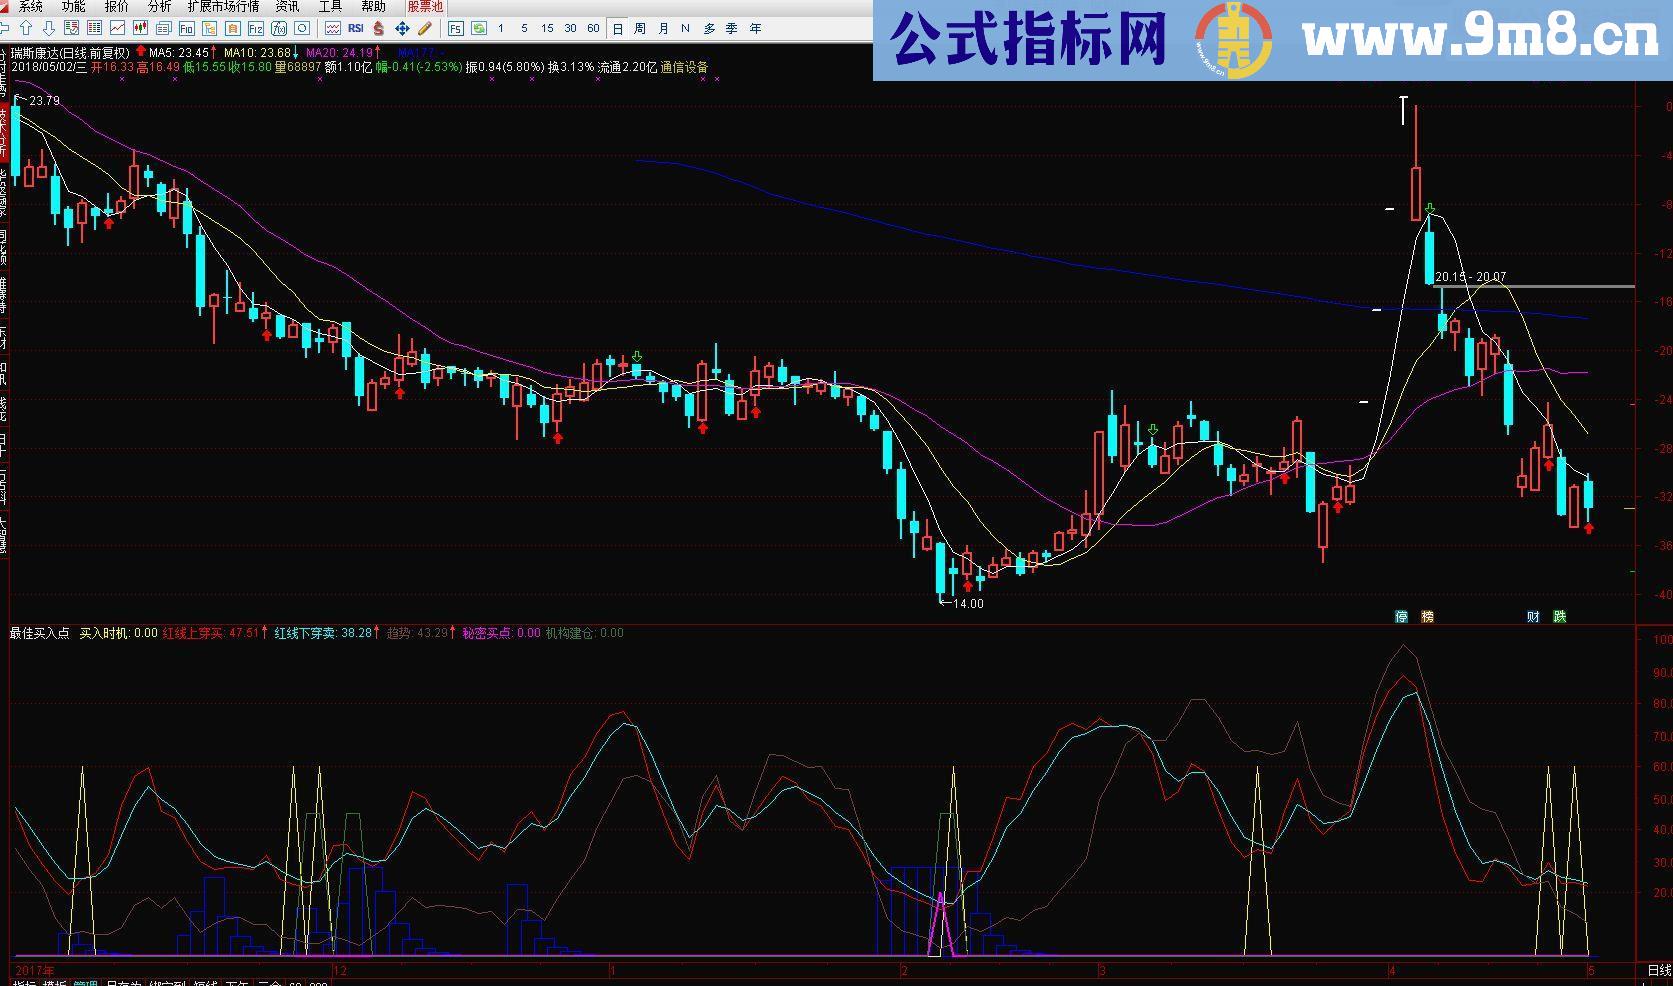Viewport: 1673px width, 986px height.
Task: Open company info via the F10 toolbar icon
Action: [x=185, y=28]
